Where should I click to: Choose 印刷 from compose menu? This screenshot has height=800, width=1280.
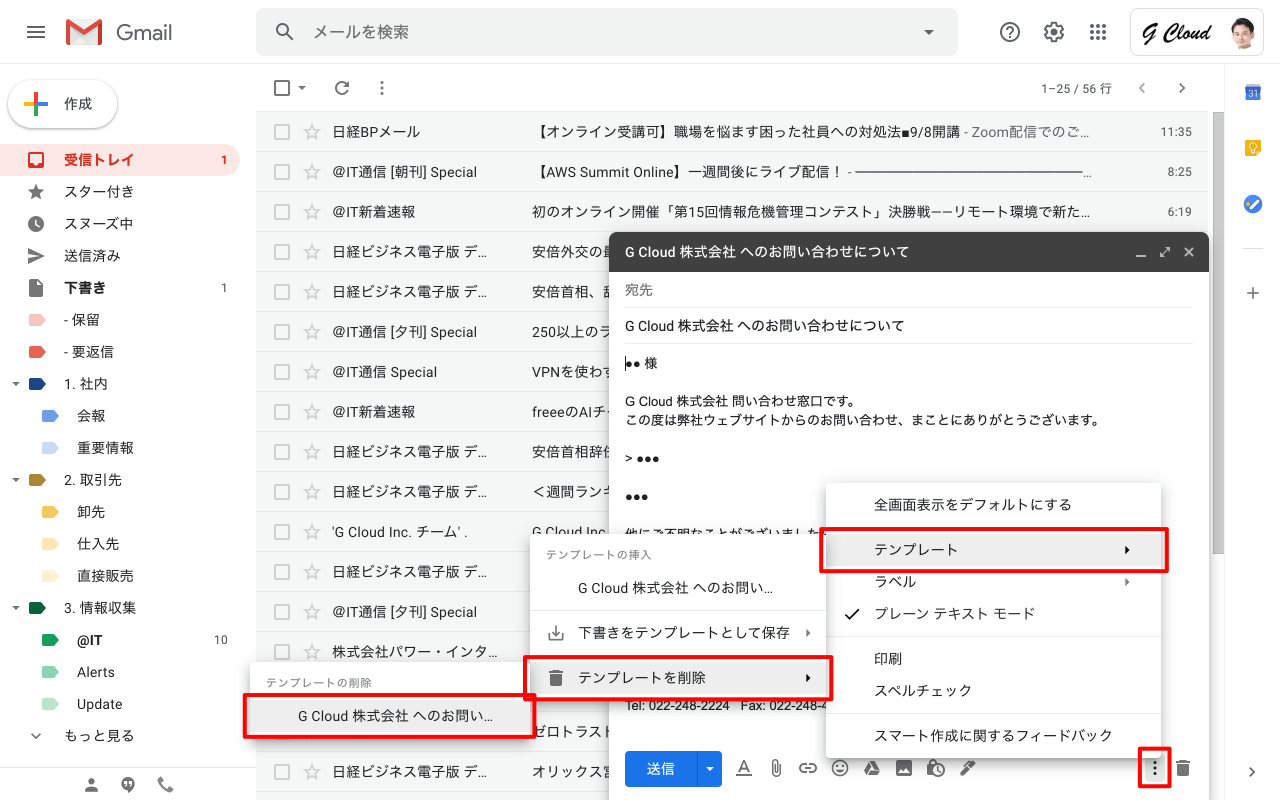coord(993,659)
